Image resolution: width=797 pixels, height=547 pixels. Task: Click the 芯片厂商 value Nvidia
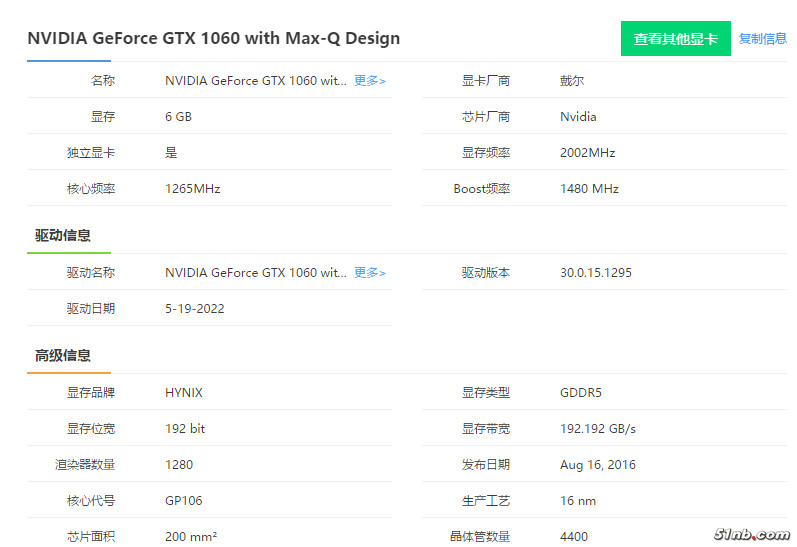[x=578, y=116]
